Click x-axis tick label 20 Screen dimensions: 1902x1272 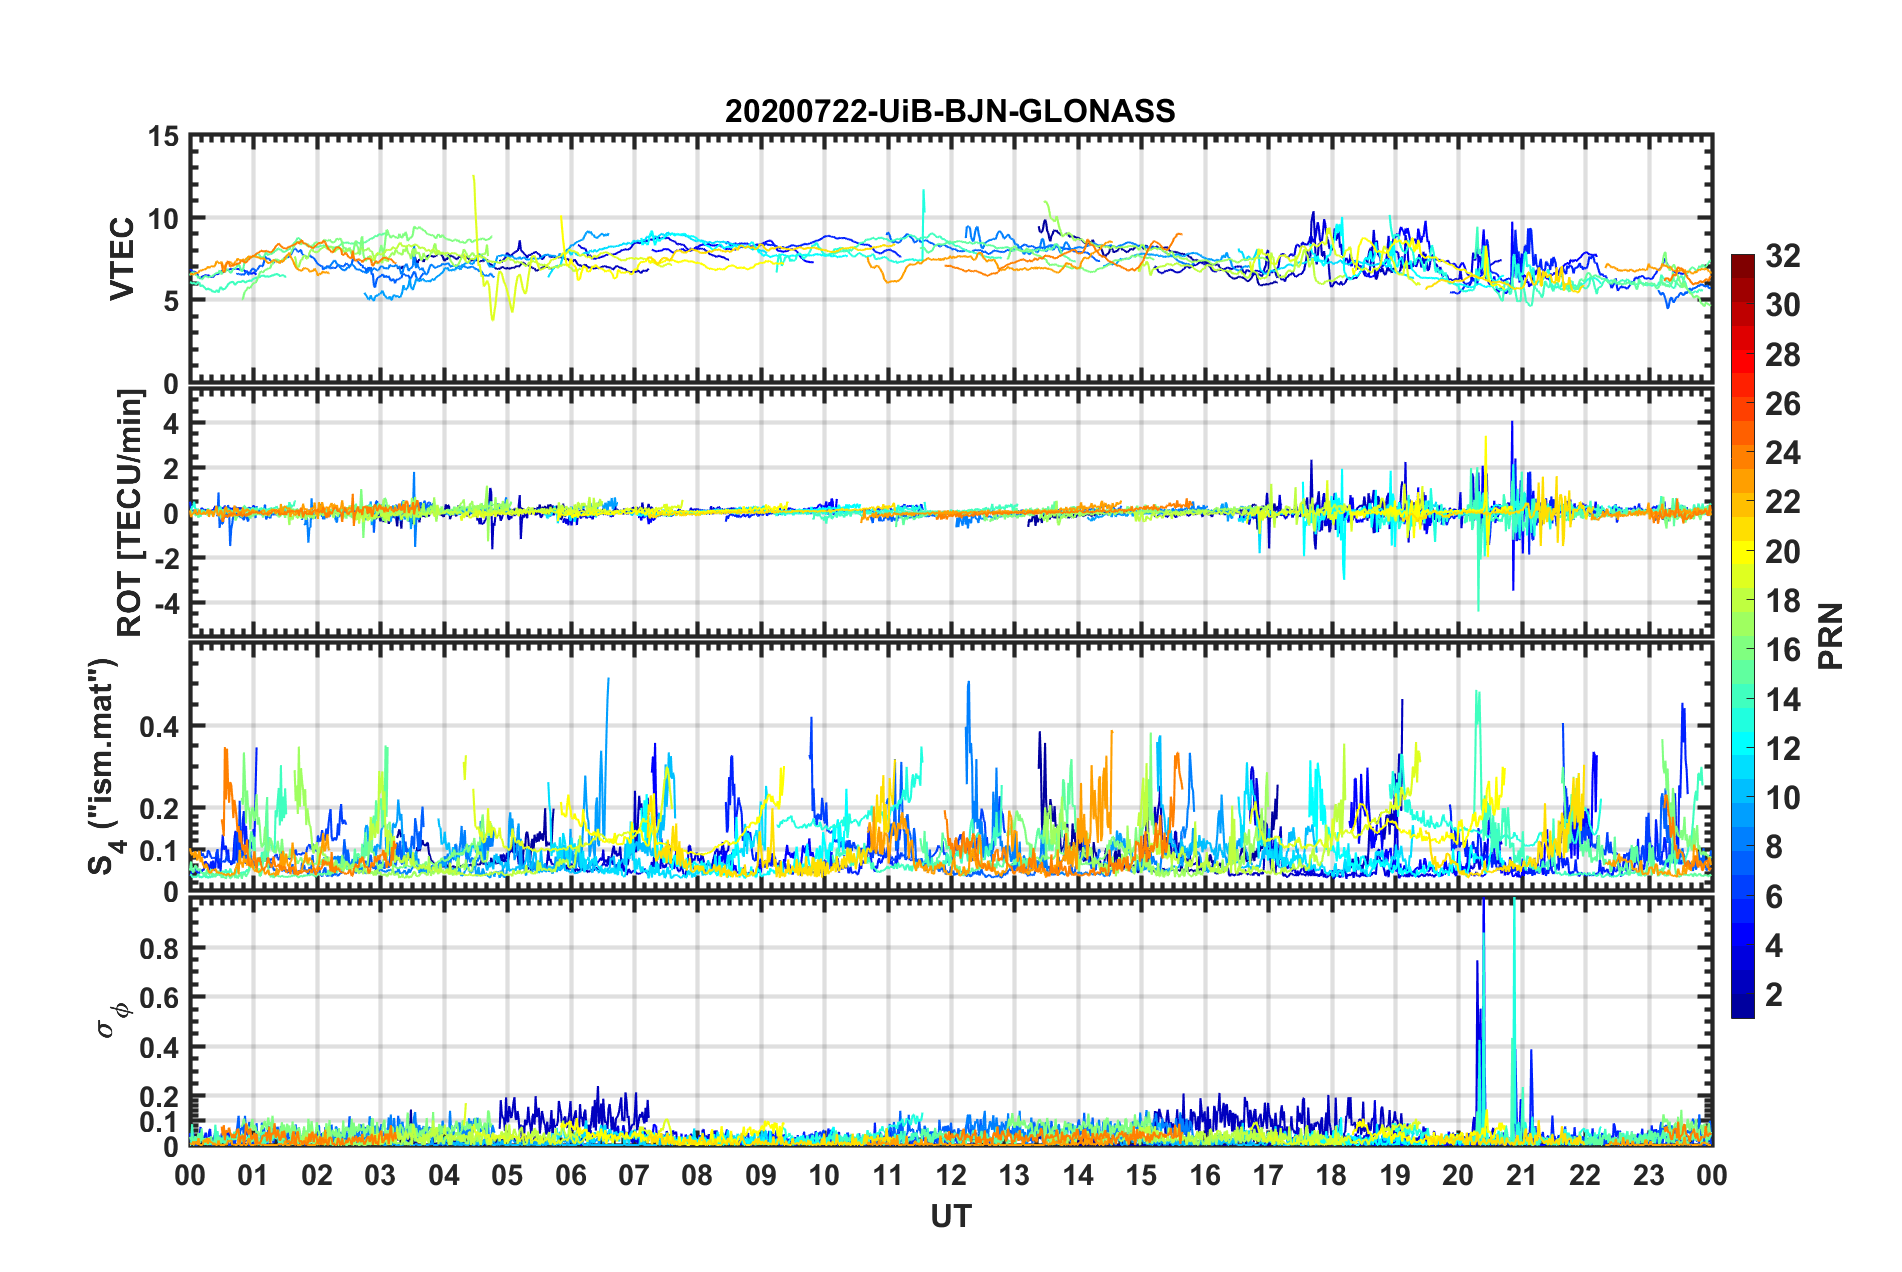pyautogui.click(x=1458, y=1175)
